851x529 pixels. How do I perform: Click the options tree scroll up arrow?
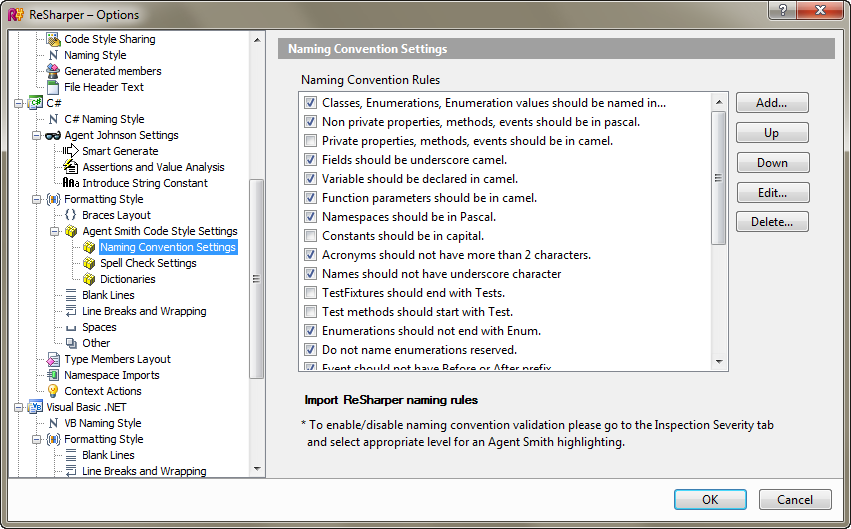coord(257,40)
